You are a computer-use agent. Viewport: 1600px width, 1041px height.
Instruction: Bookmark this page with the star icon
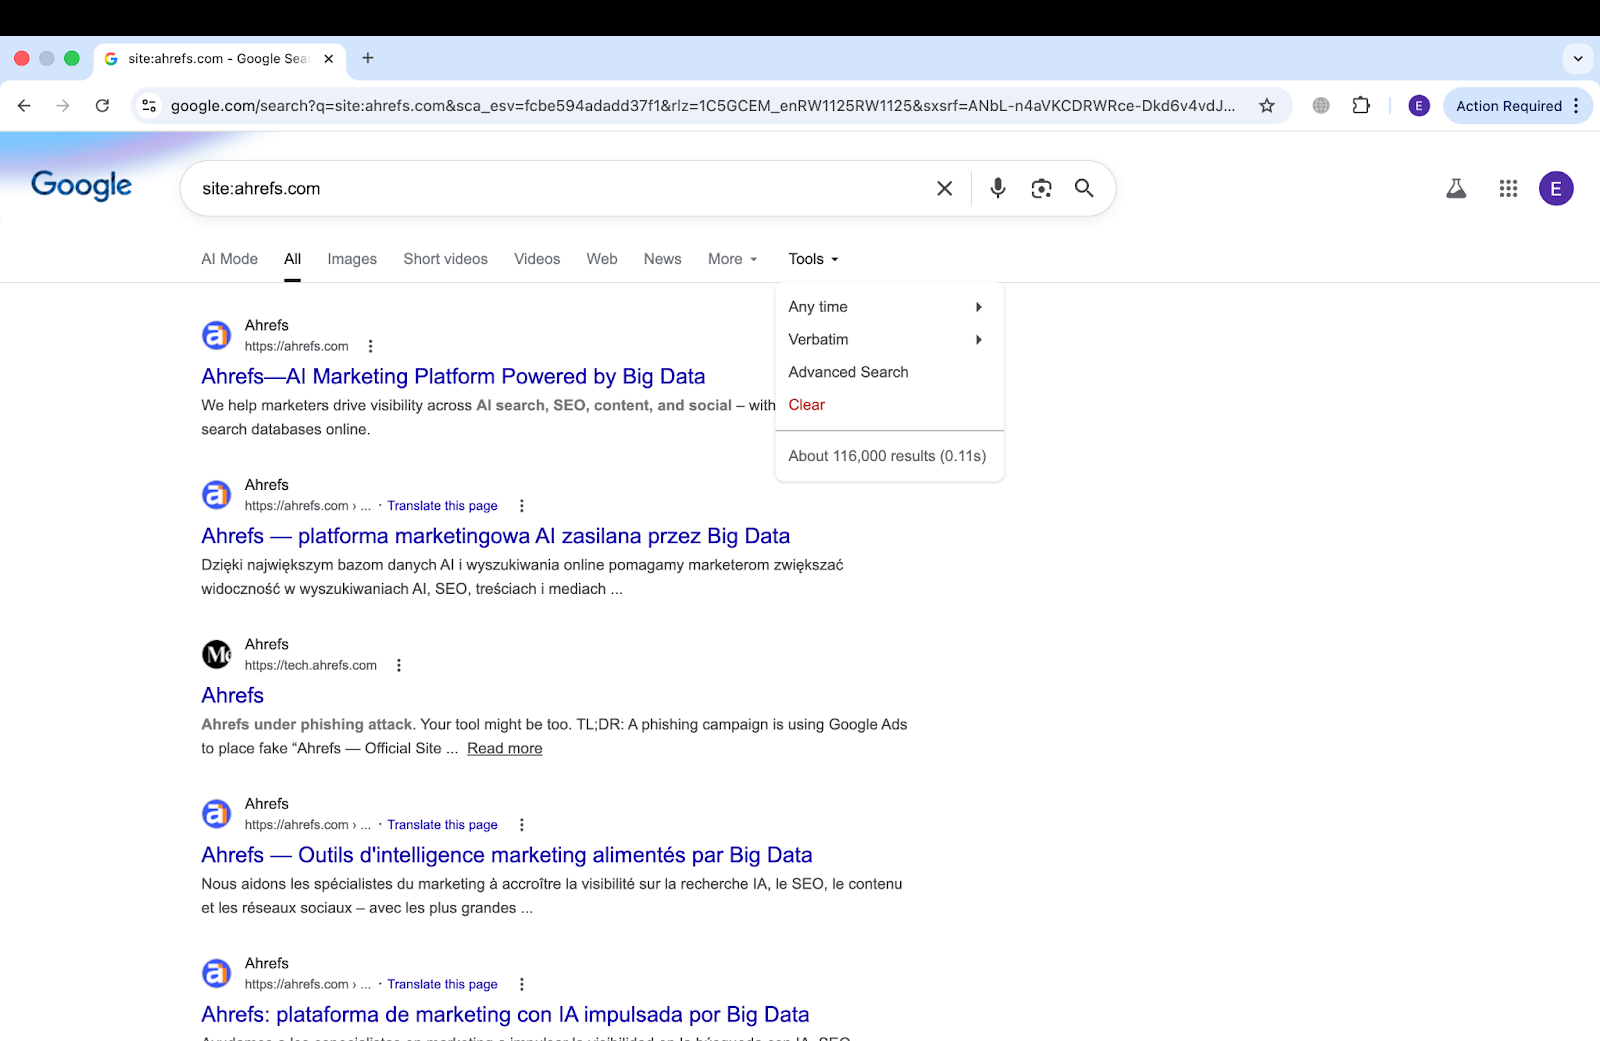(x=1267, y=105)
